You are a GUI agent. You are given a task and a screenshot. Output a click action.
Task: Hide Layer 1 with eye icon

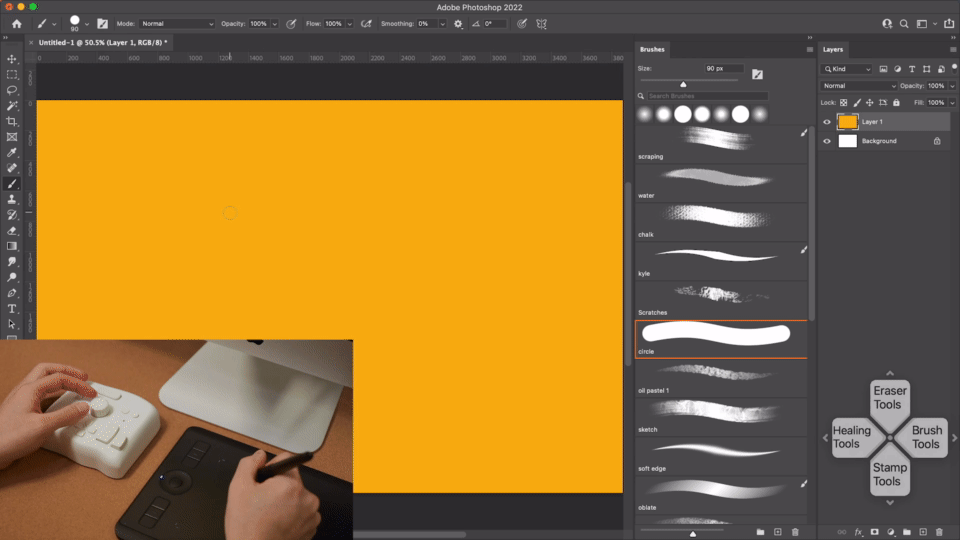click(827, 122)
